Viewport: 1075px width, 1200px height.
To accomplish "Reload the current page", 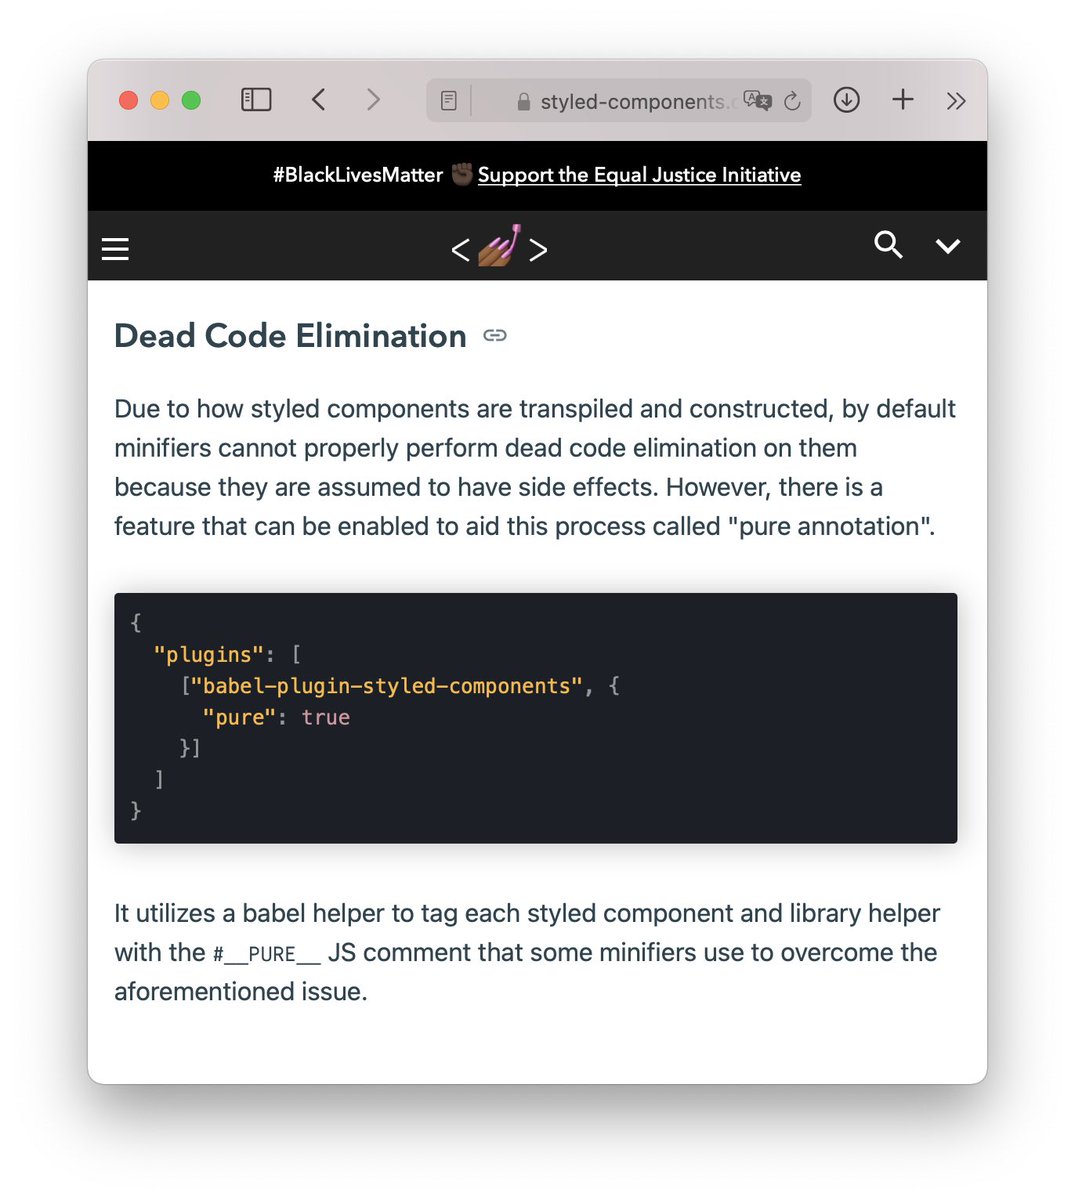I will 791,100.
